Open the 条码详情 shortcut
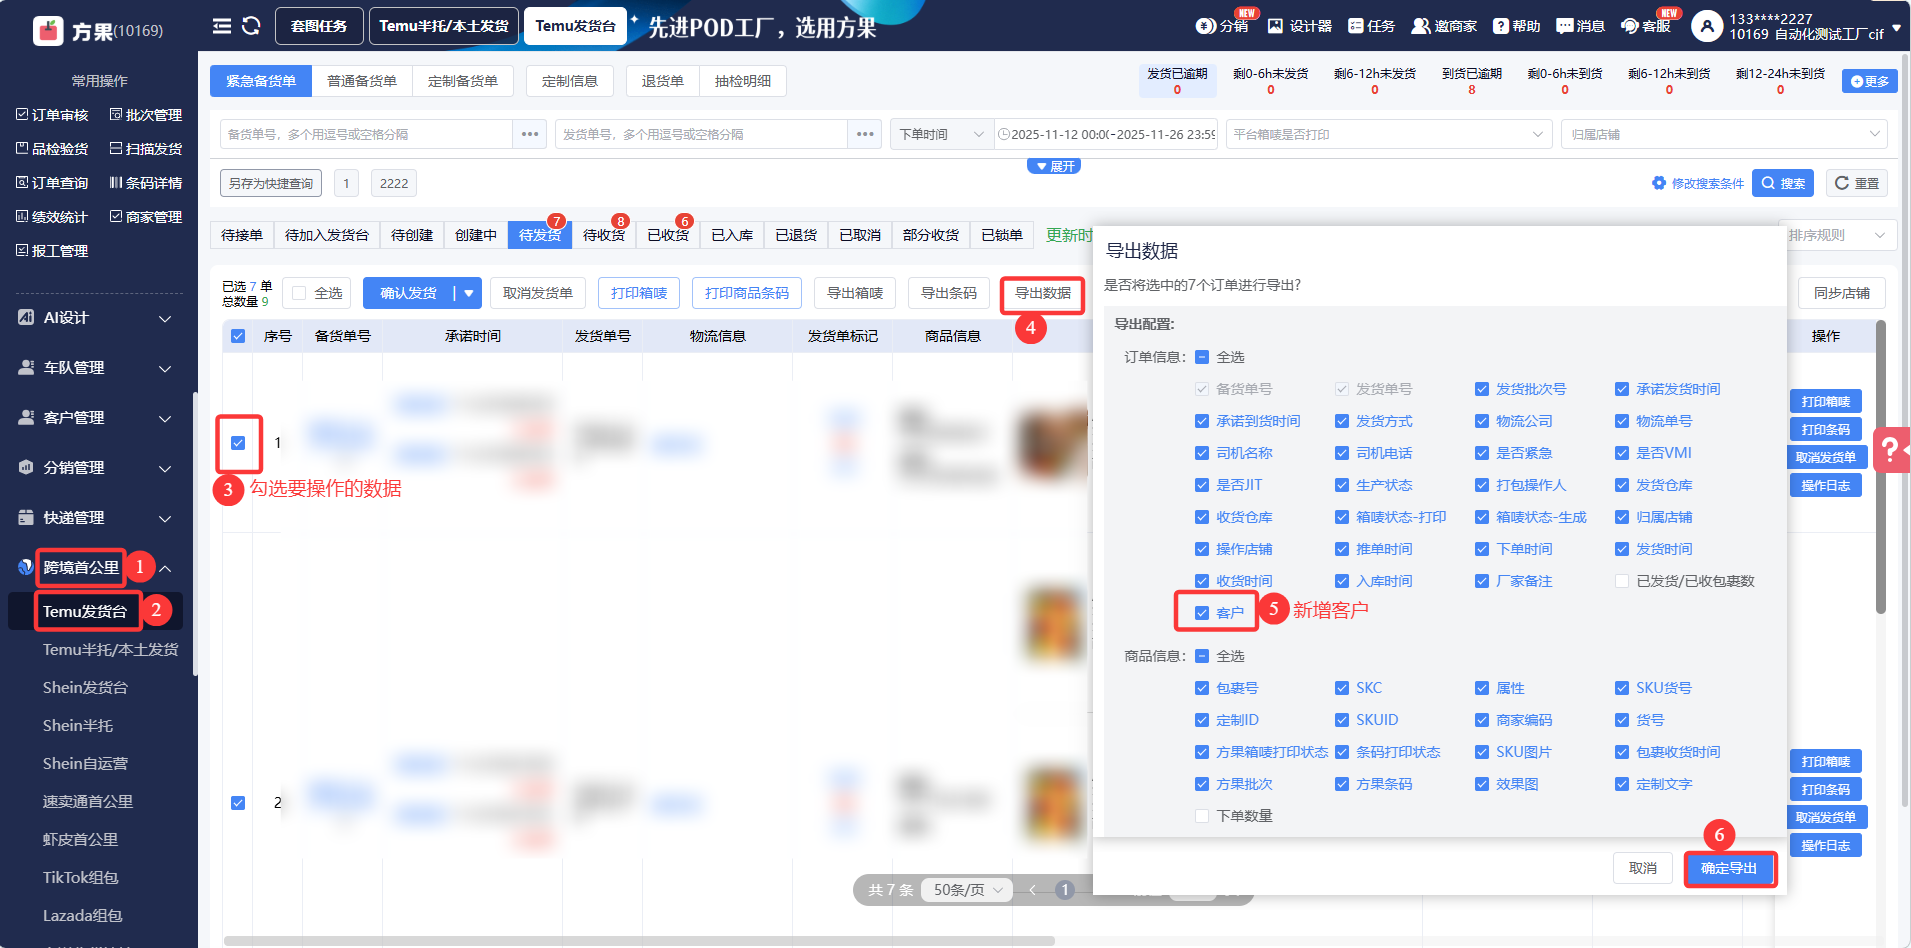The height and width of the screenshot is (948, 1911). (146, 183)
